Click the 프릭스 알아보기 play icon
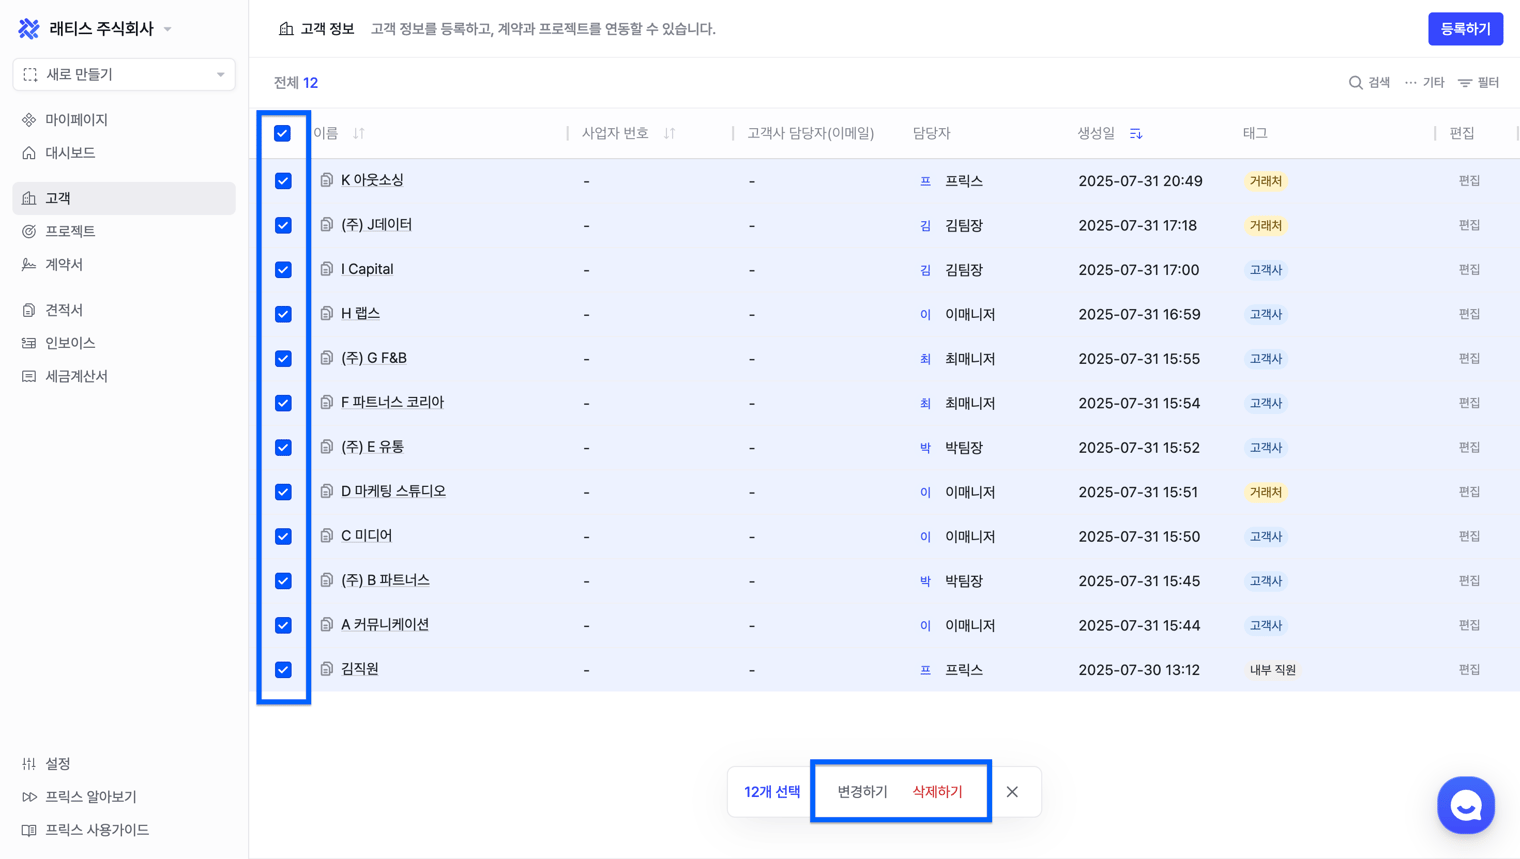1520x859 pixels. coord(29,797)
